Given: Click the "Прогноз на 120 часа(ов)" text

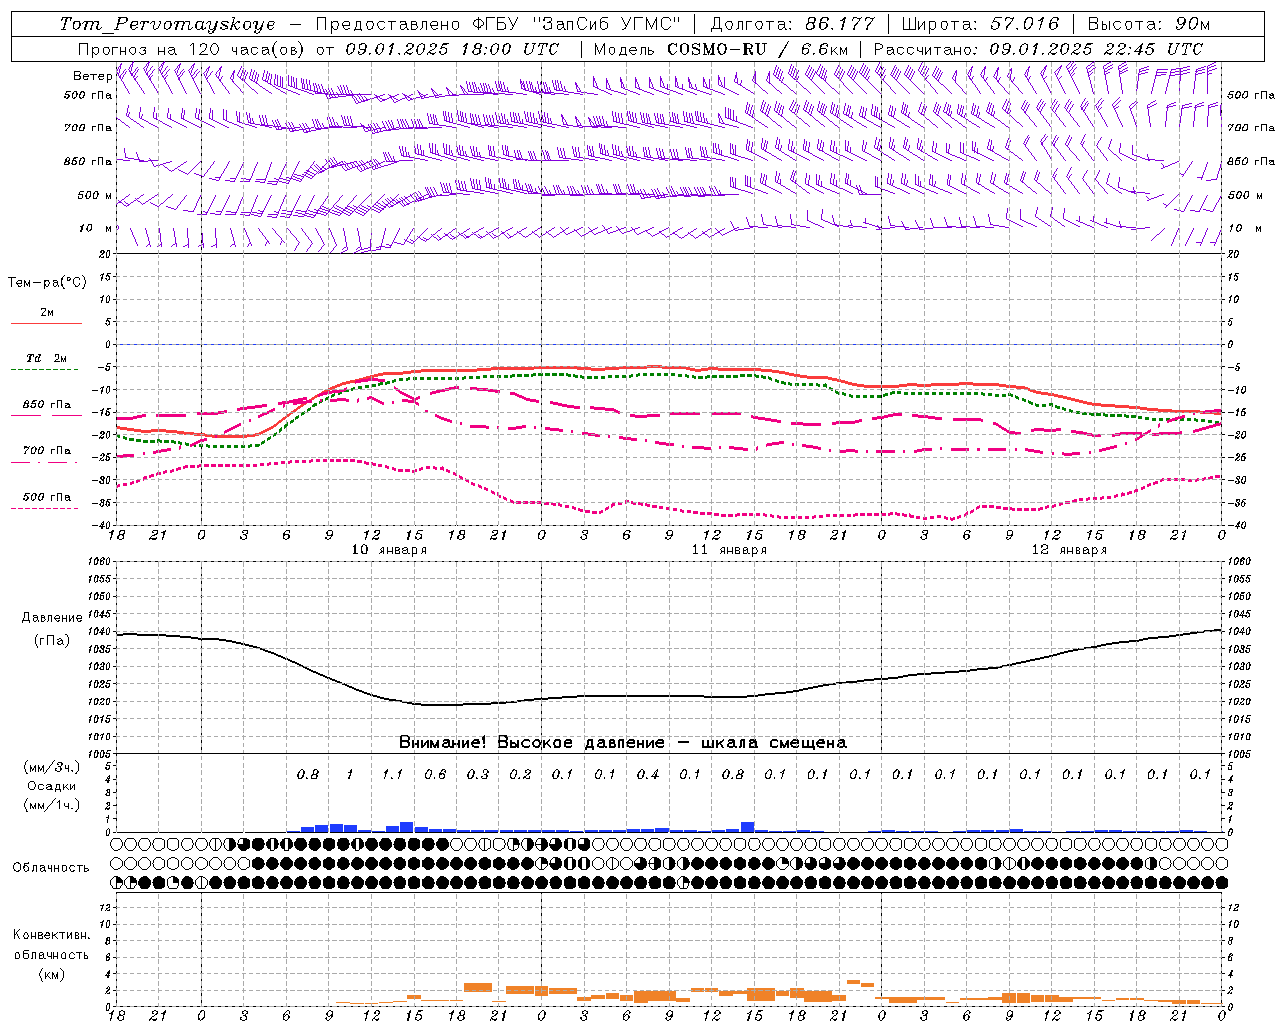Looking at the screenshot, I should [192, 49].
